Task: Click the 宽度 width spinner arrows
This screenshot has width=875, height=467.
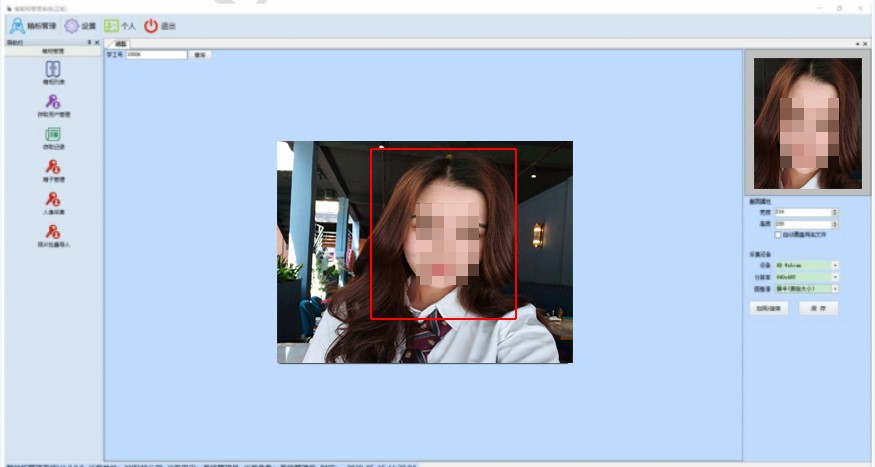Action: coord(835,212)
